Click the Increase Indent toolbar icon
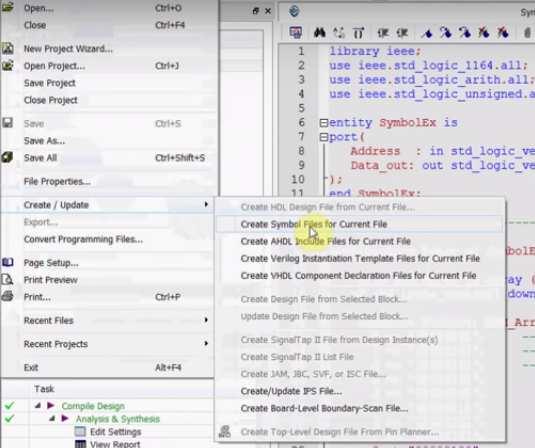Screen dimensions: 535x448 click(x=383, y=33)
